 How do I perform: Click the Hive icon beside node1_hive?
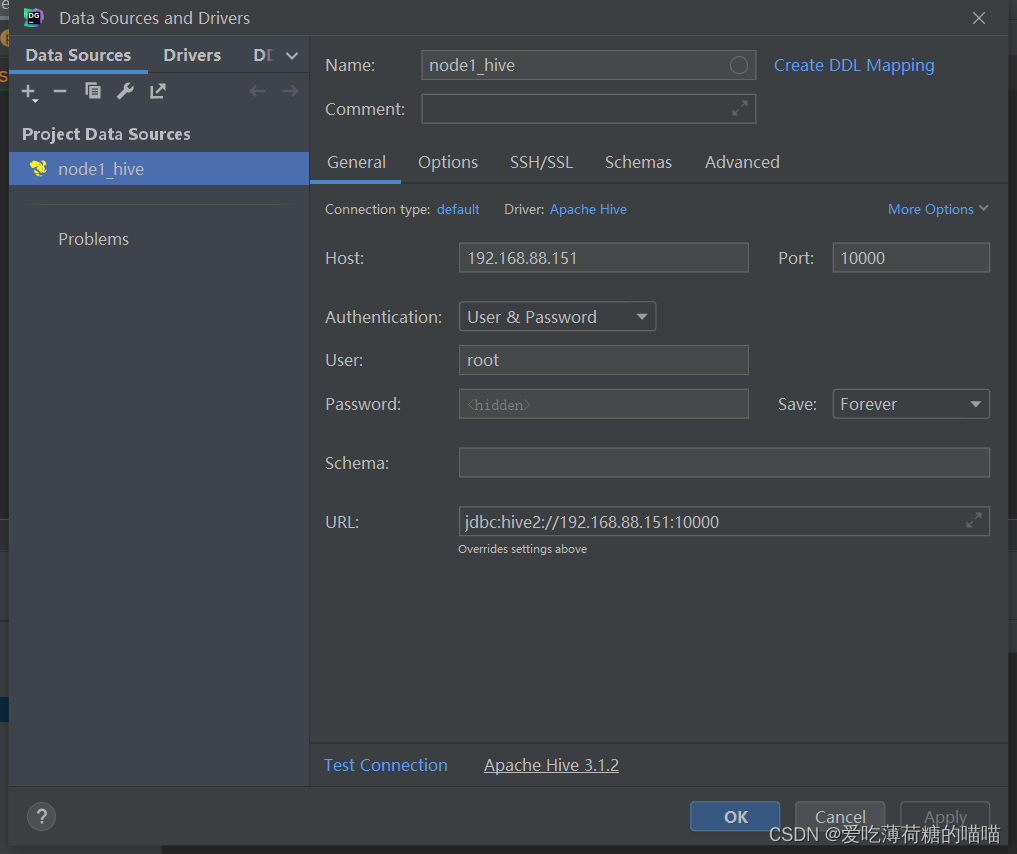point(38,169)
